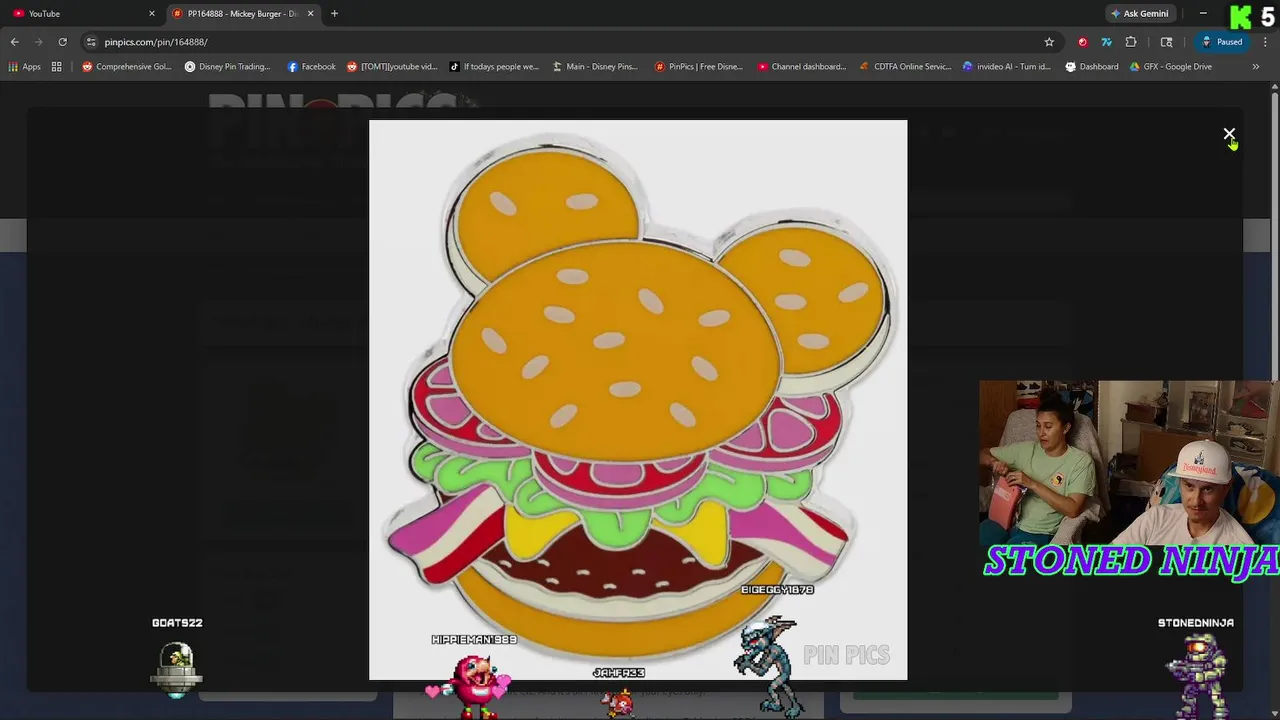Close the PP164888 Mickey Burger tab
The width and height of the screenshot is (1280, 720).
[x=310, y=14]
